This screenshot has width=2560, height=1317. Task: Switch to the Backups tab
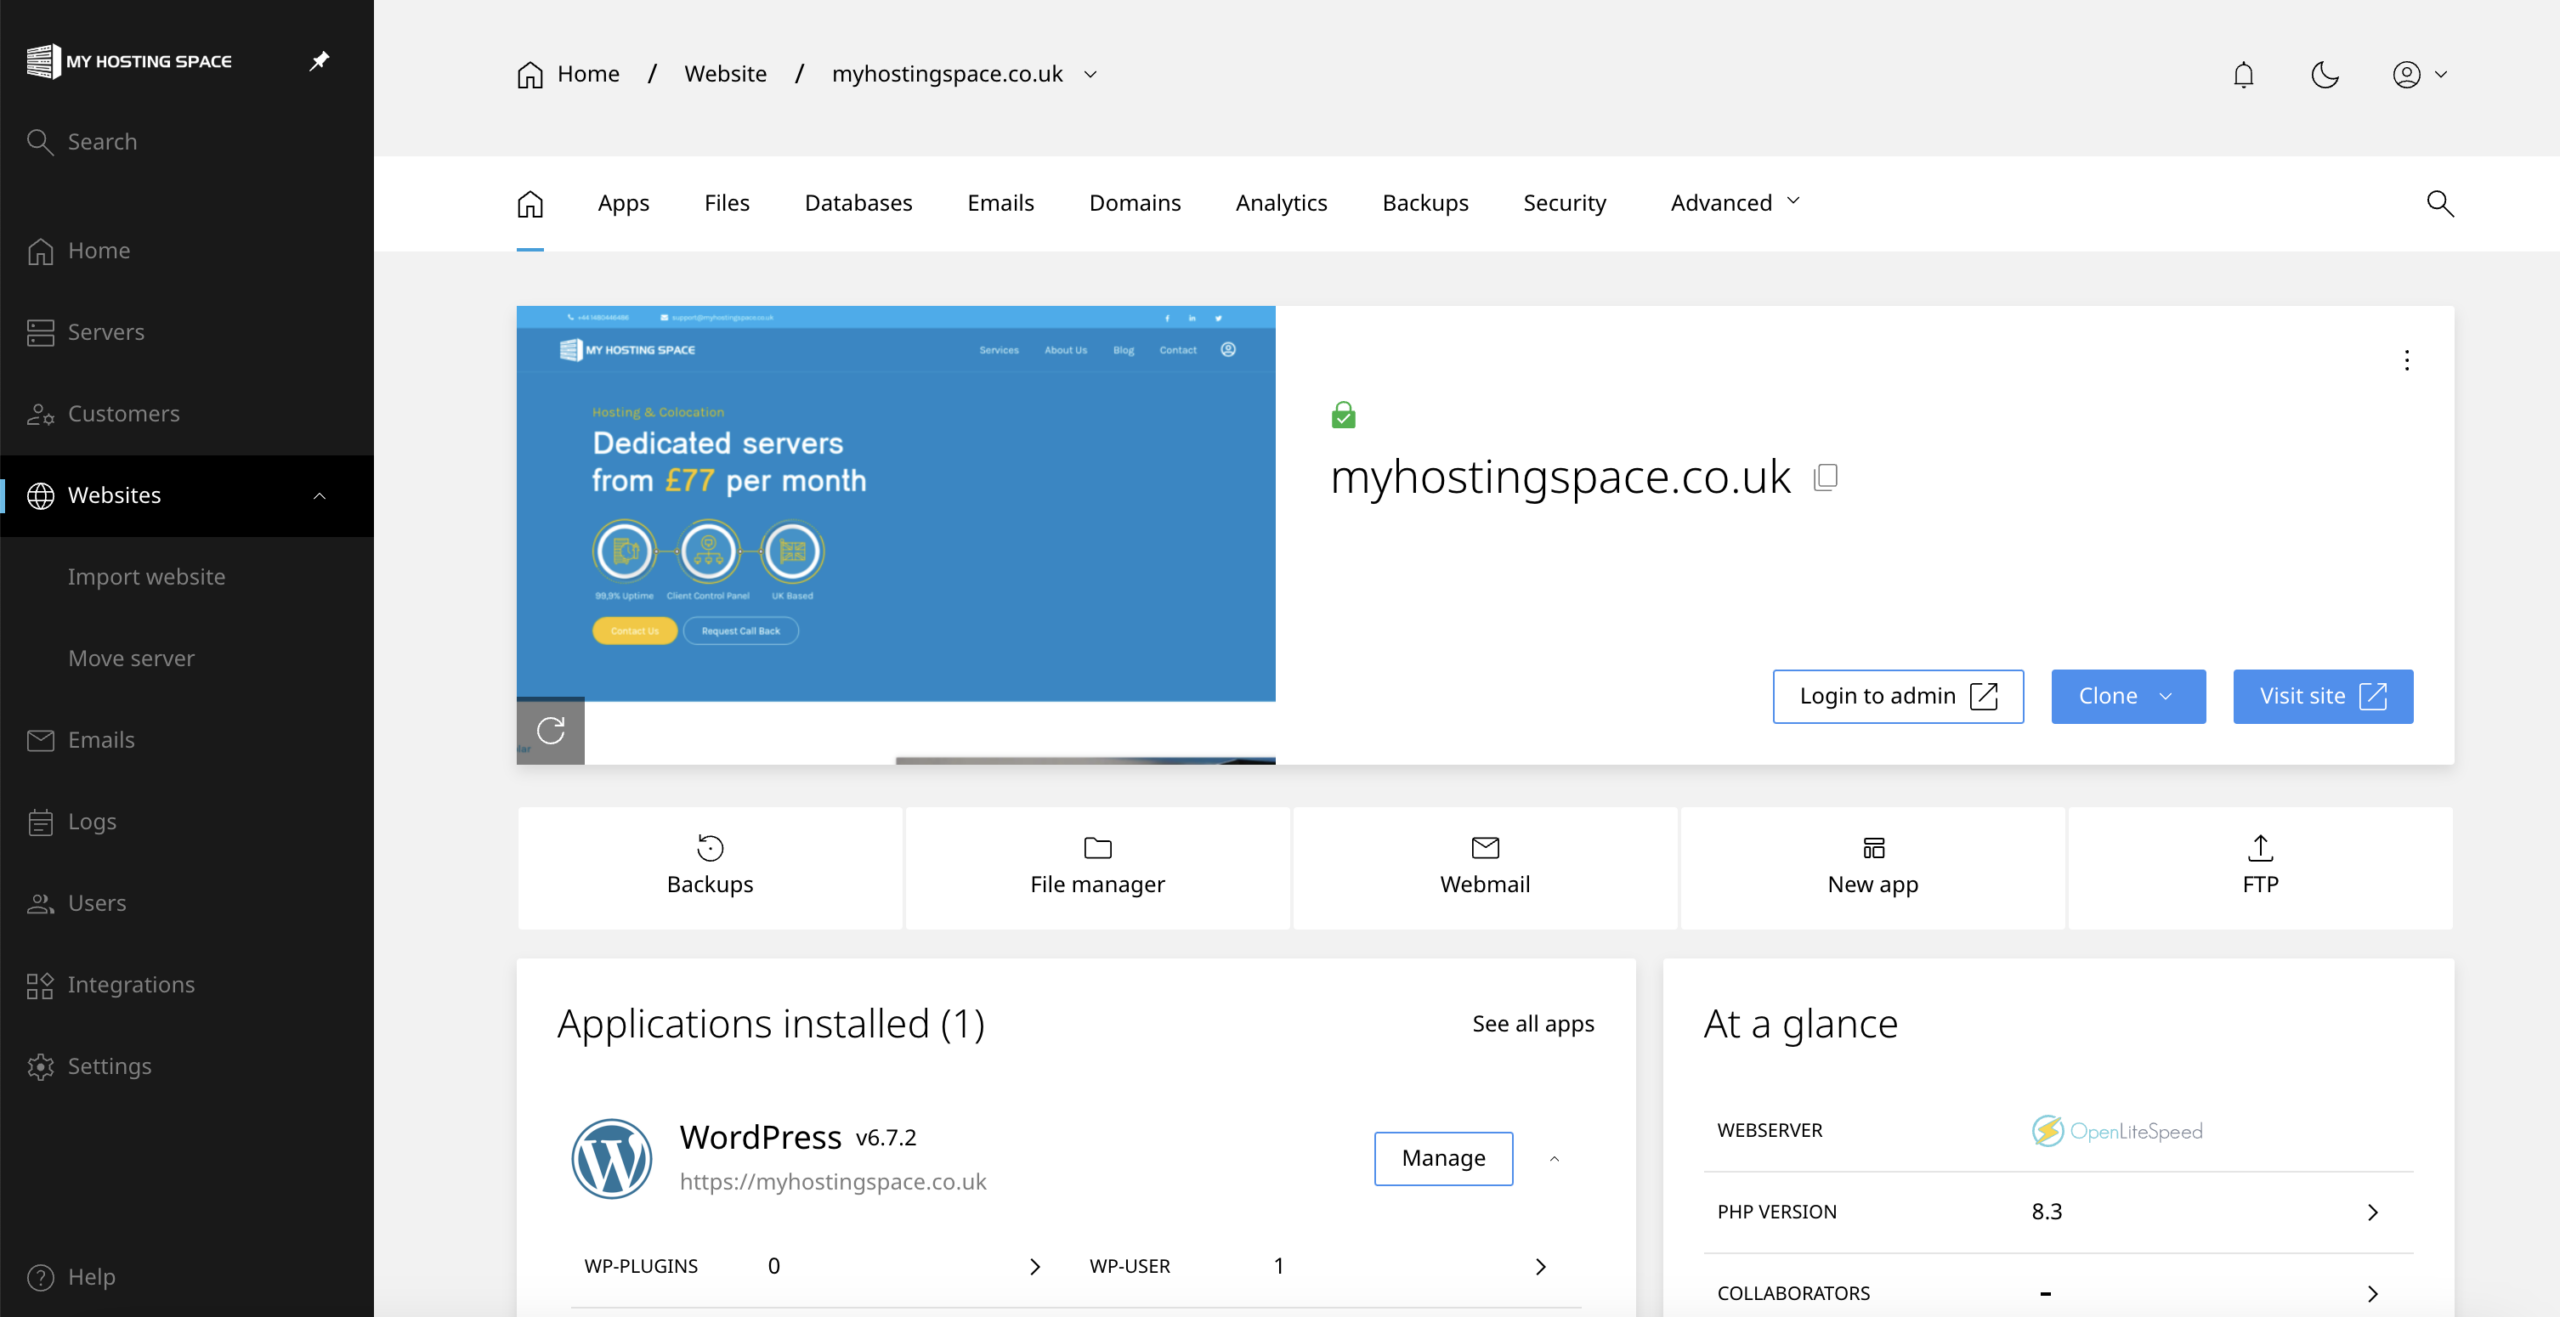coord(1425,203)
